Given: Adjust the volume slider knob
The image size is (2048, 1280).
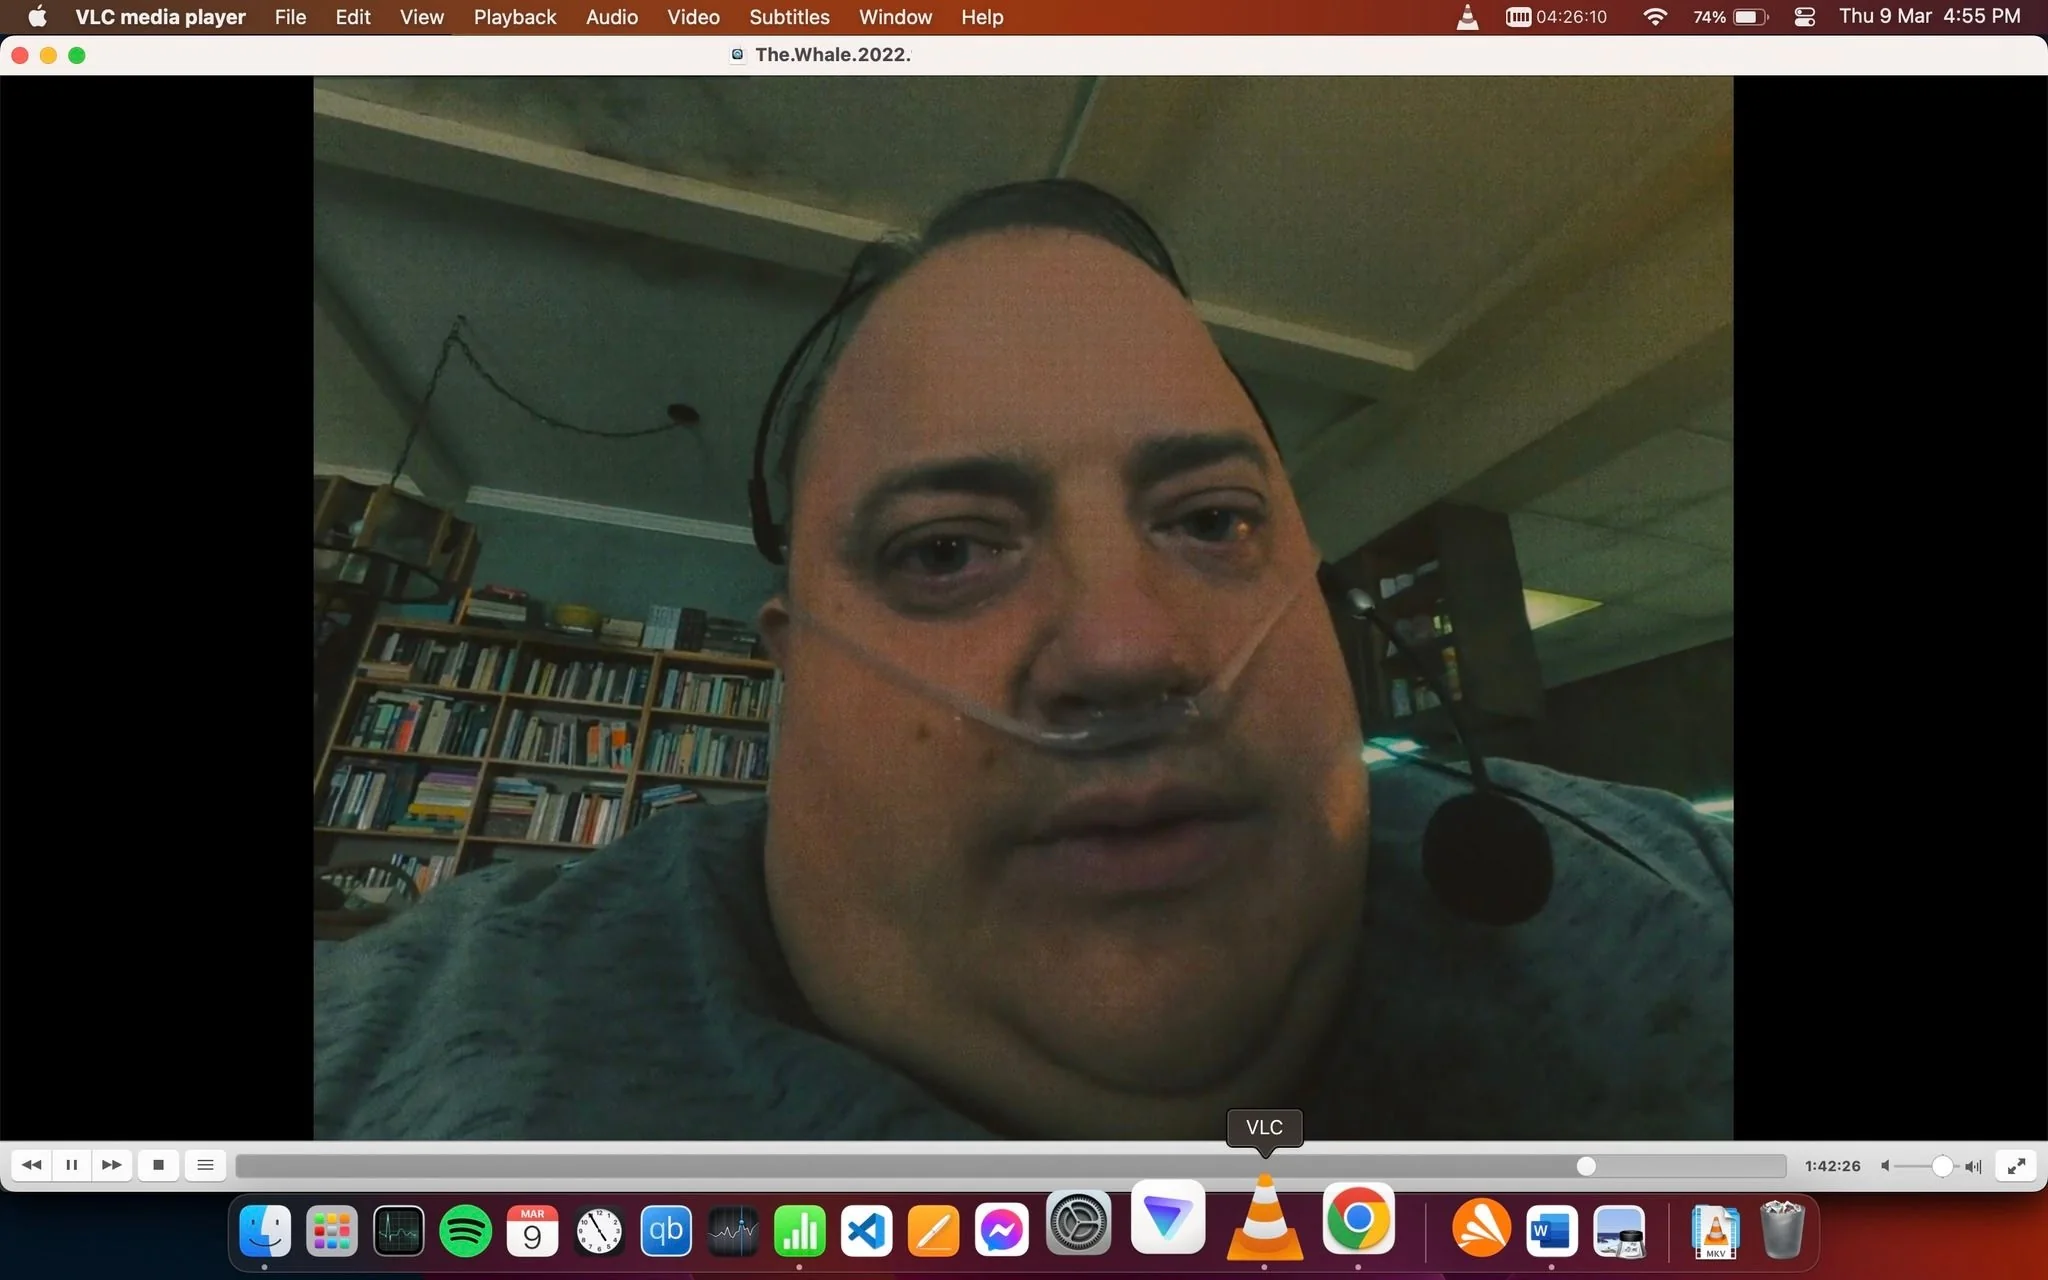Looking at the screenshot, I should (x=1942, y=1166).
